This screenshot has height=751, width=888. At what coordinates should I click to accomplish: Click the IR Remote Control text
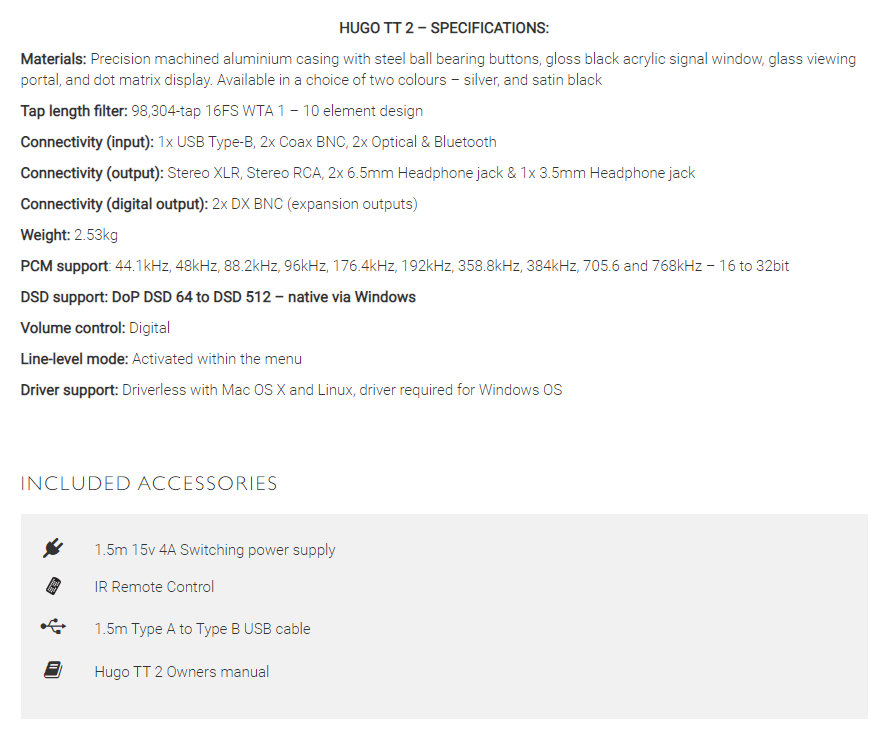click(154, 587)
